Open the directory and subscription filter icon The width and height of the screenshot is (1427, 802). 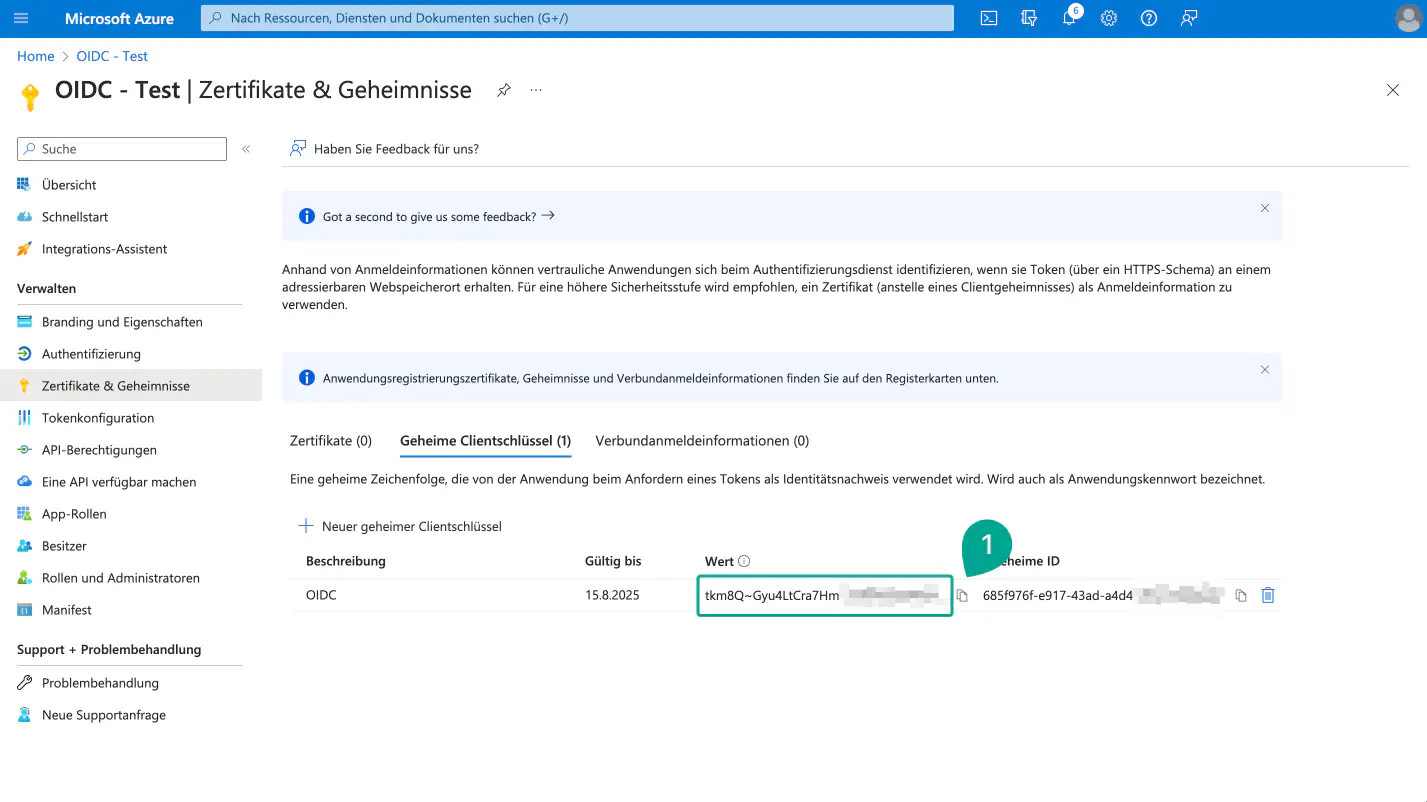[x=1029, y=18]
